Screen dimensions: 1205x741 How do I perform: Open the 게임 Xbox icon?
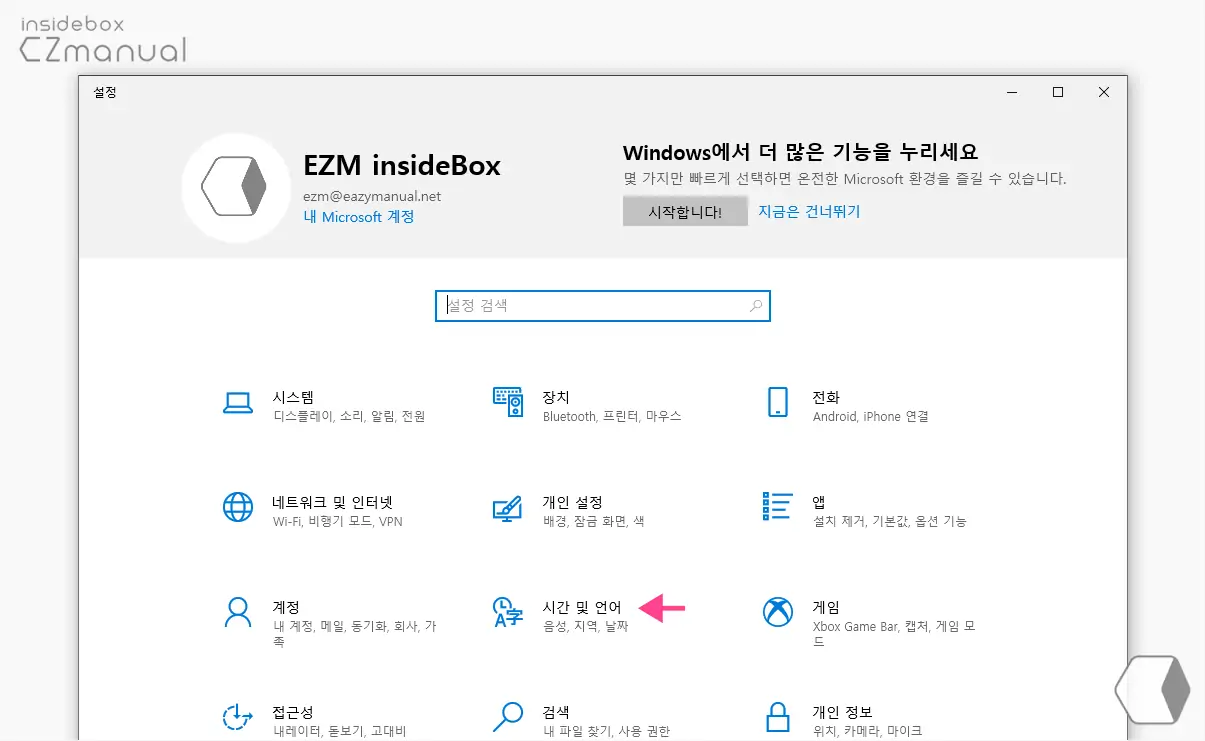(777, 612)
